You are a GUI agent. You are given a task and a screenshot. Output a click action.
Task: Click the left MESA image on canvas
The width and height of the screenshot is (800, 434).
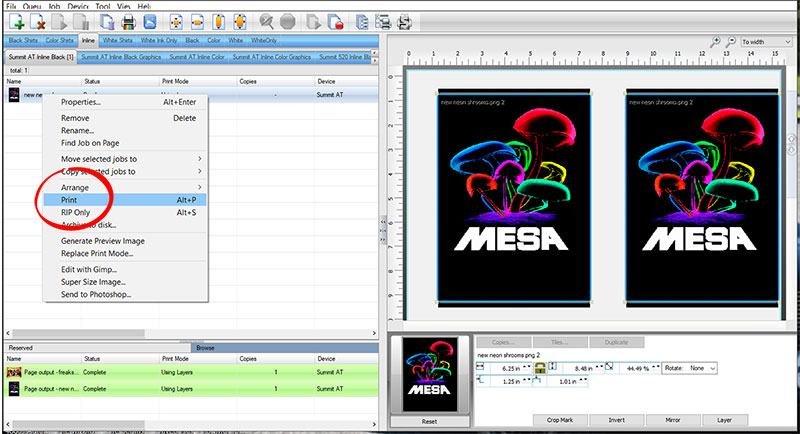(514, 199)
